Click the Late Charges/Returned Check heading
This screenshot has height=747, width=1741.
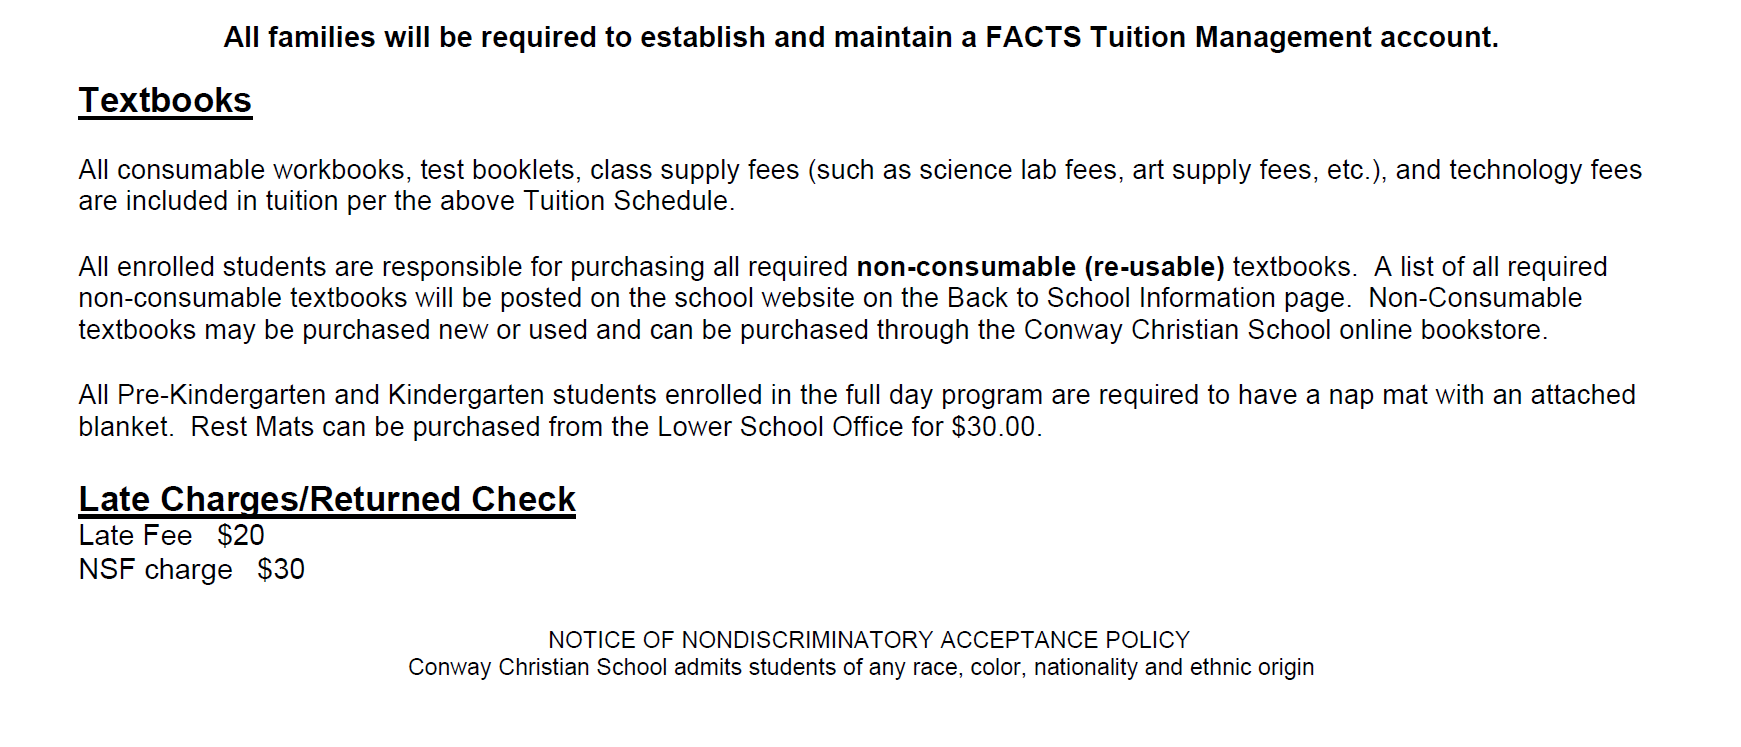click(x=327, y=499)
